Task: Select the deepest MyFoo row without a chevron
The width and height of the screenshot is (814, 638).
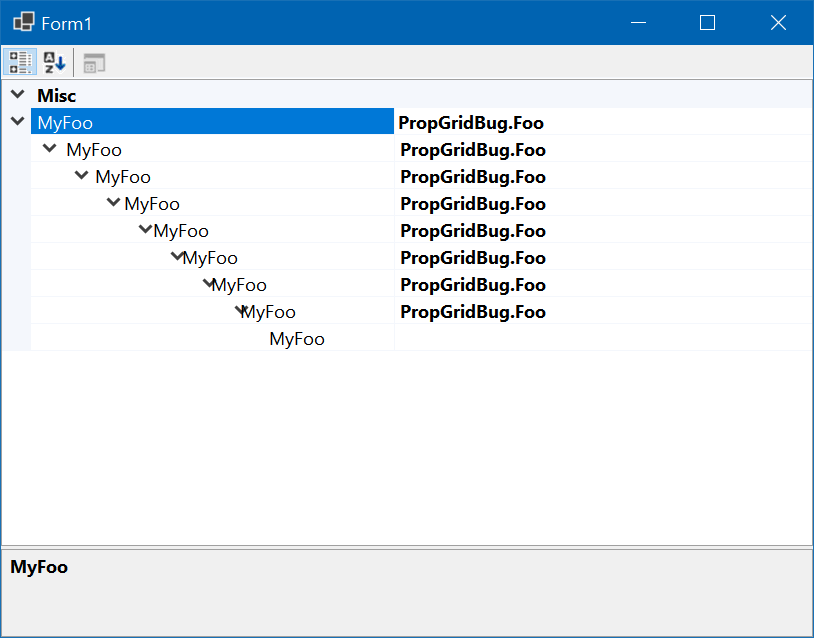Action: tap(296, 338)
